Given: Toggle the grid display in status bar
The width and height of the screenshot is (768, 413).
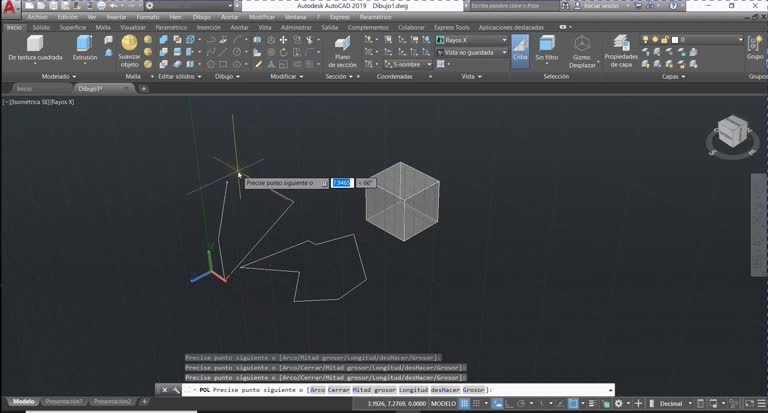Looking at the screenshot, I should click(x=464, y=404).
